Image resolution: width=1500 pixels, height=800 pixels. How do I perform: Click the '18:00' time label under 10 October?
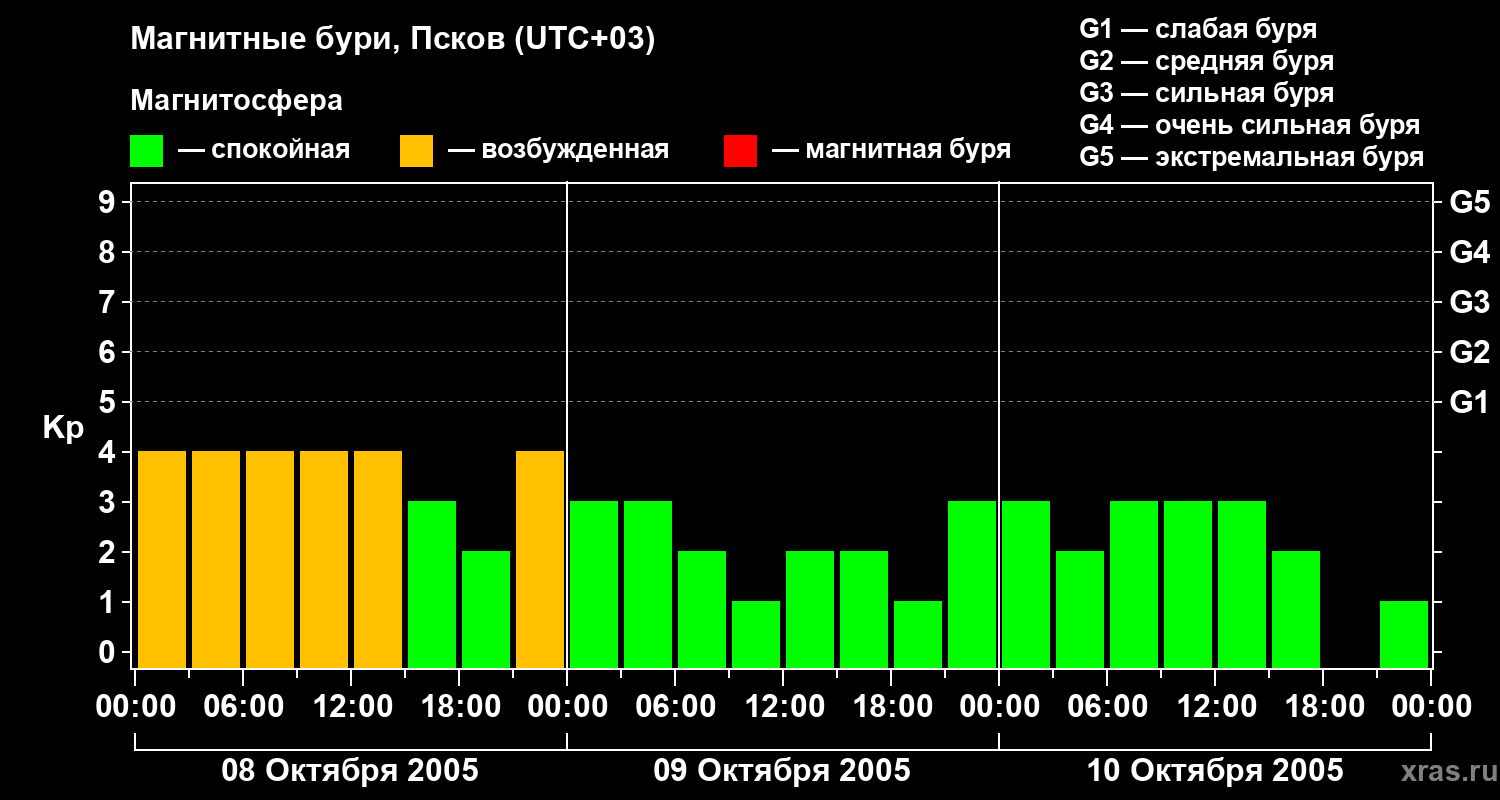point(1323,707)
